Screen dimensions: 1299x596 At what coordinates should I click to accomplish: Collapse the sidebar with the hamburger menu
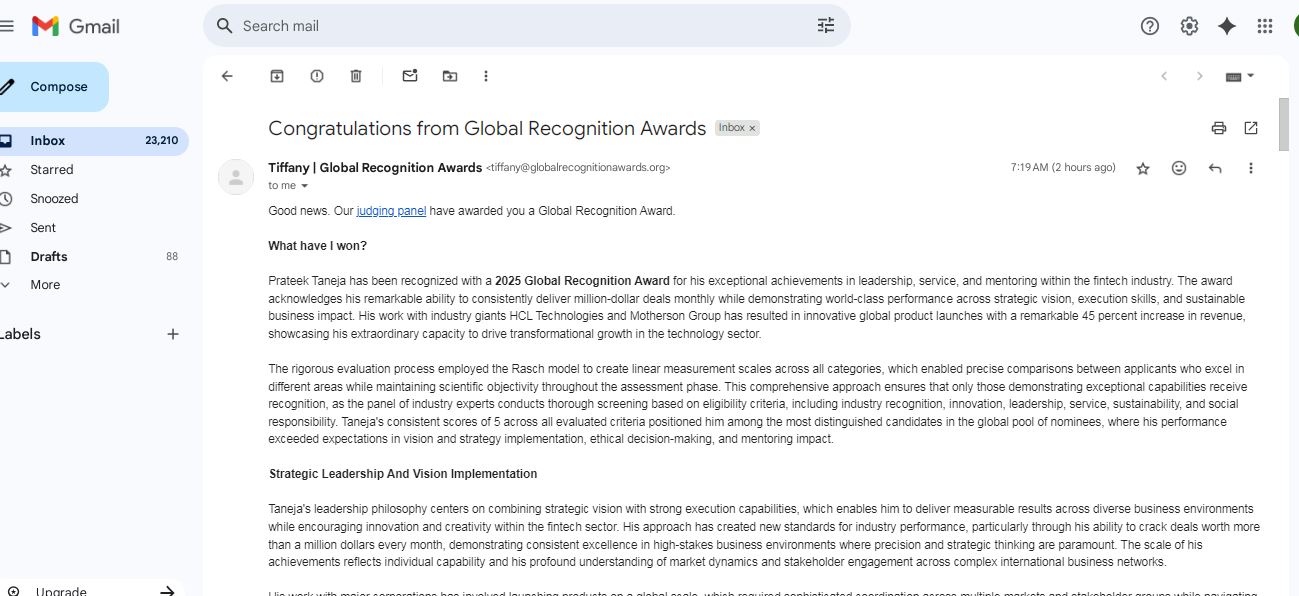pos(8,25)
